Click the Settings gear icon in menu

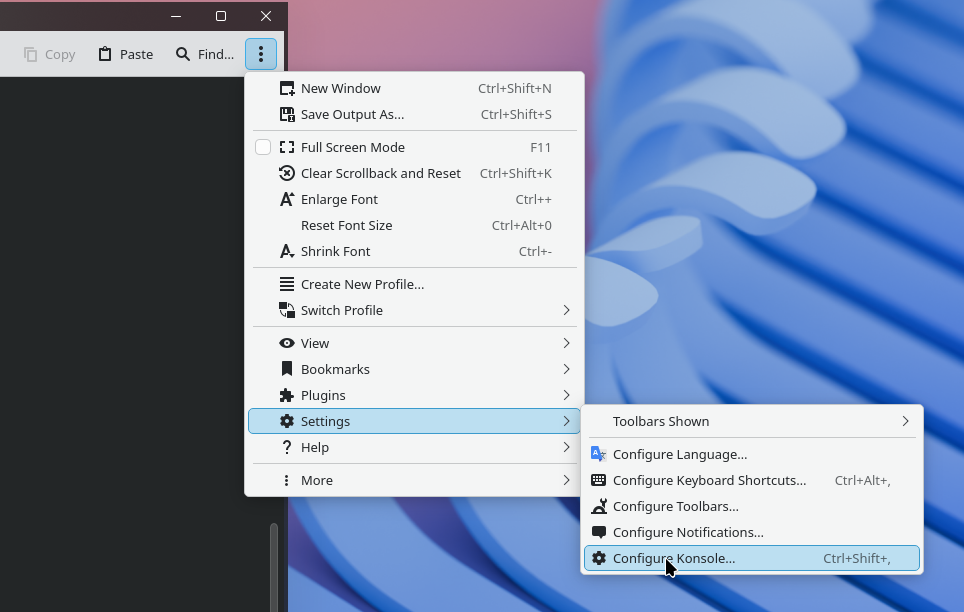(x=286, y=421)
